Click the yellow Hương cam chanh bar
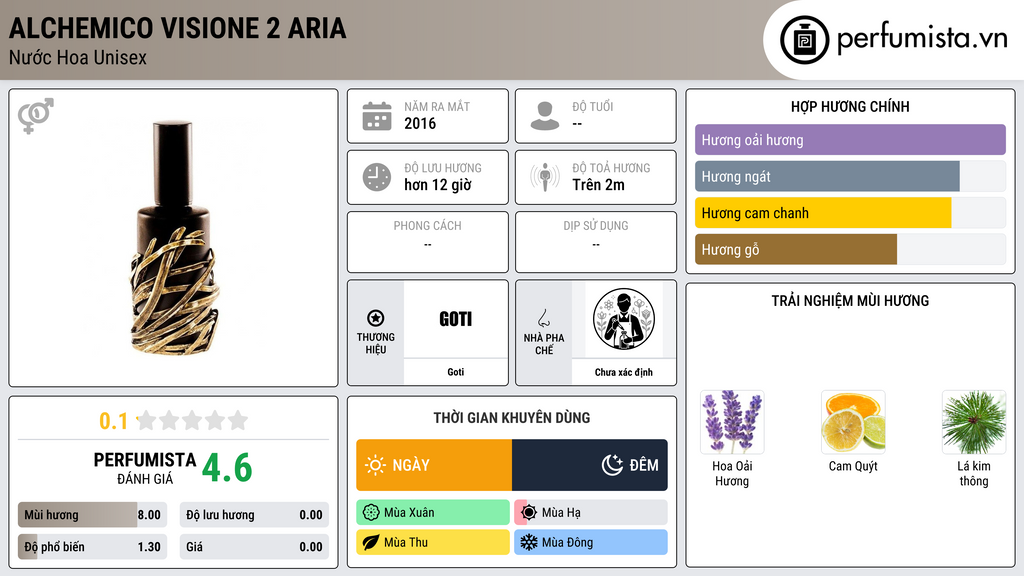The width and height of the screenshot is (1024, 576). click(823, 213)
